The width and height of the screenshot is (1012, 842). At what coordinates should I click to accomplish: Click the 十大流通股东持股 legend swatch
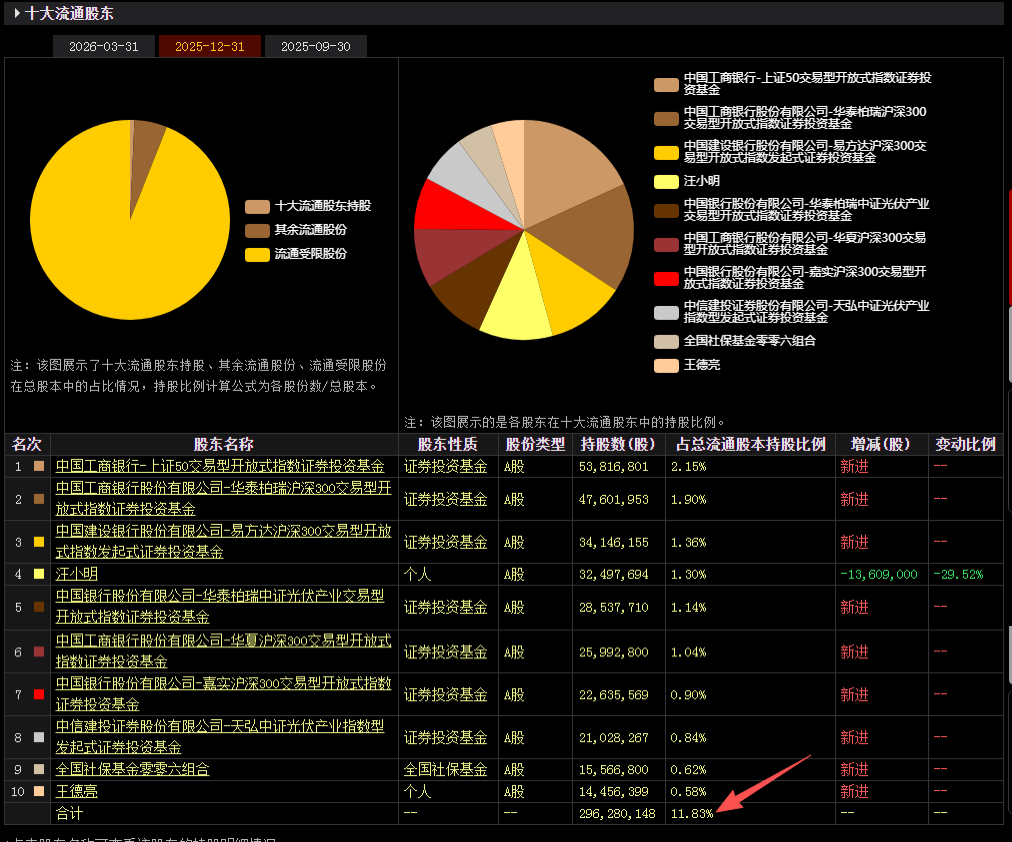coord(257,206)
